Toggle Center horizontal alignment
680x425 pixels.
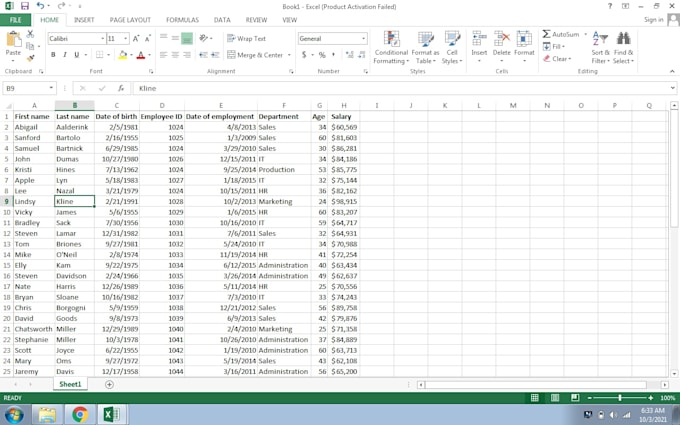pos(175,55)
